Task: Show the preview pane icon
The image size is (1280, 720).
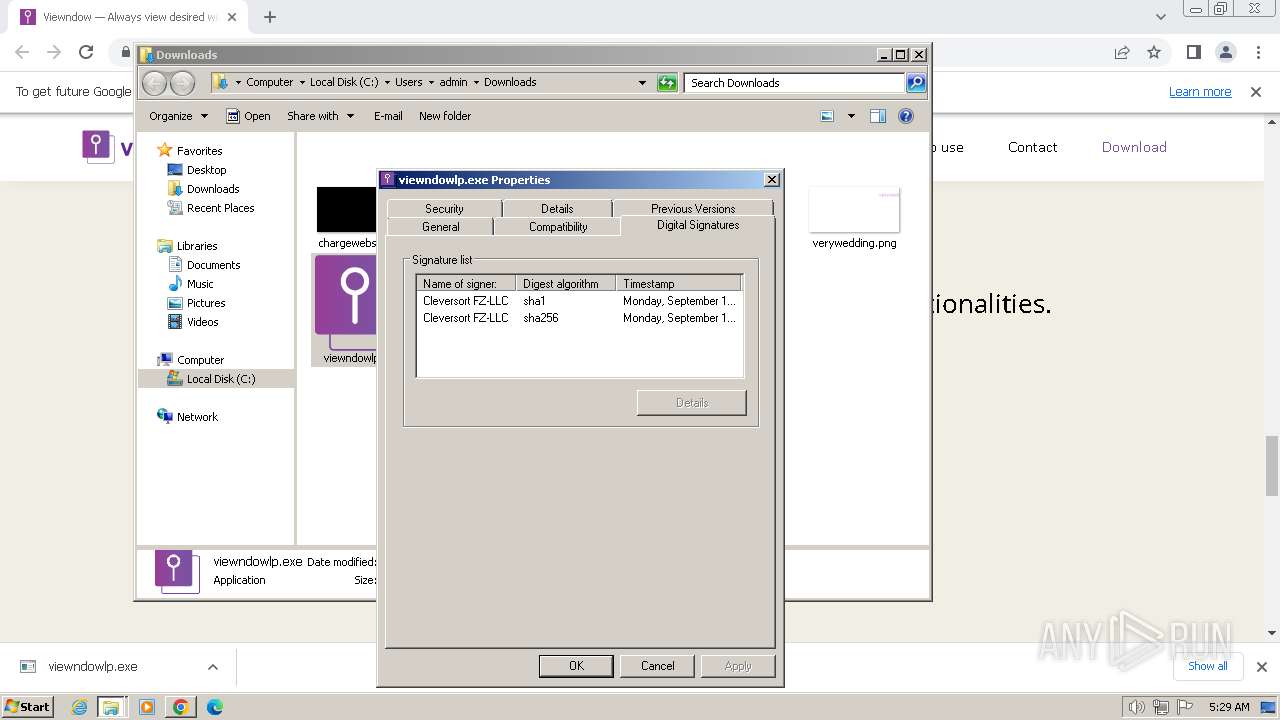Action: [878, 116]
